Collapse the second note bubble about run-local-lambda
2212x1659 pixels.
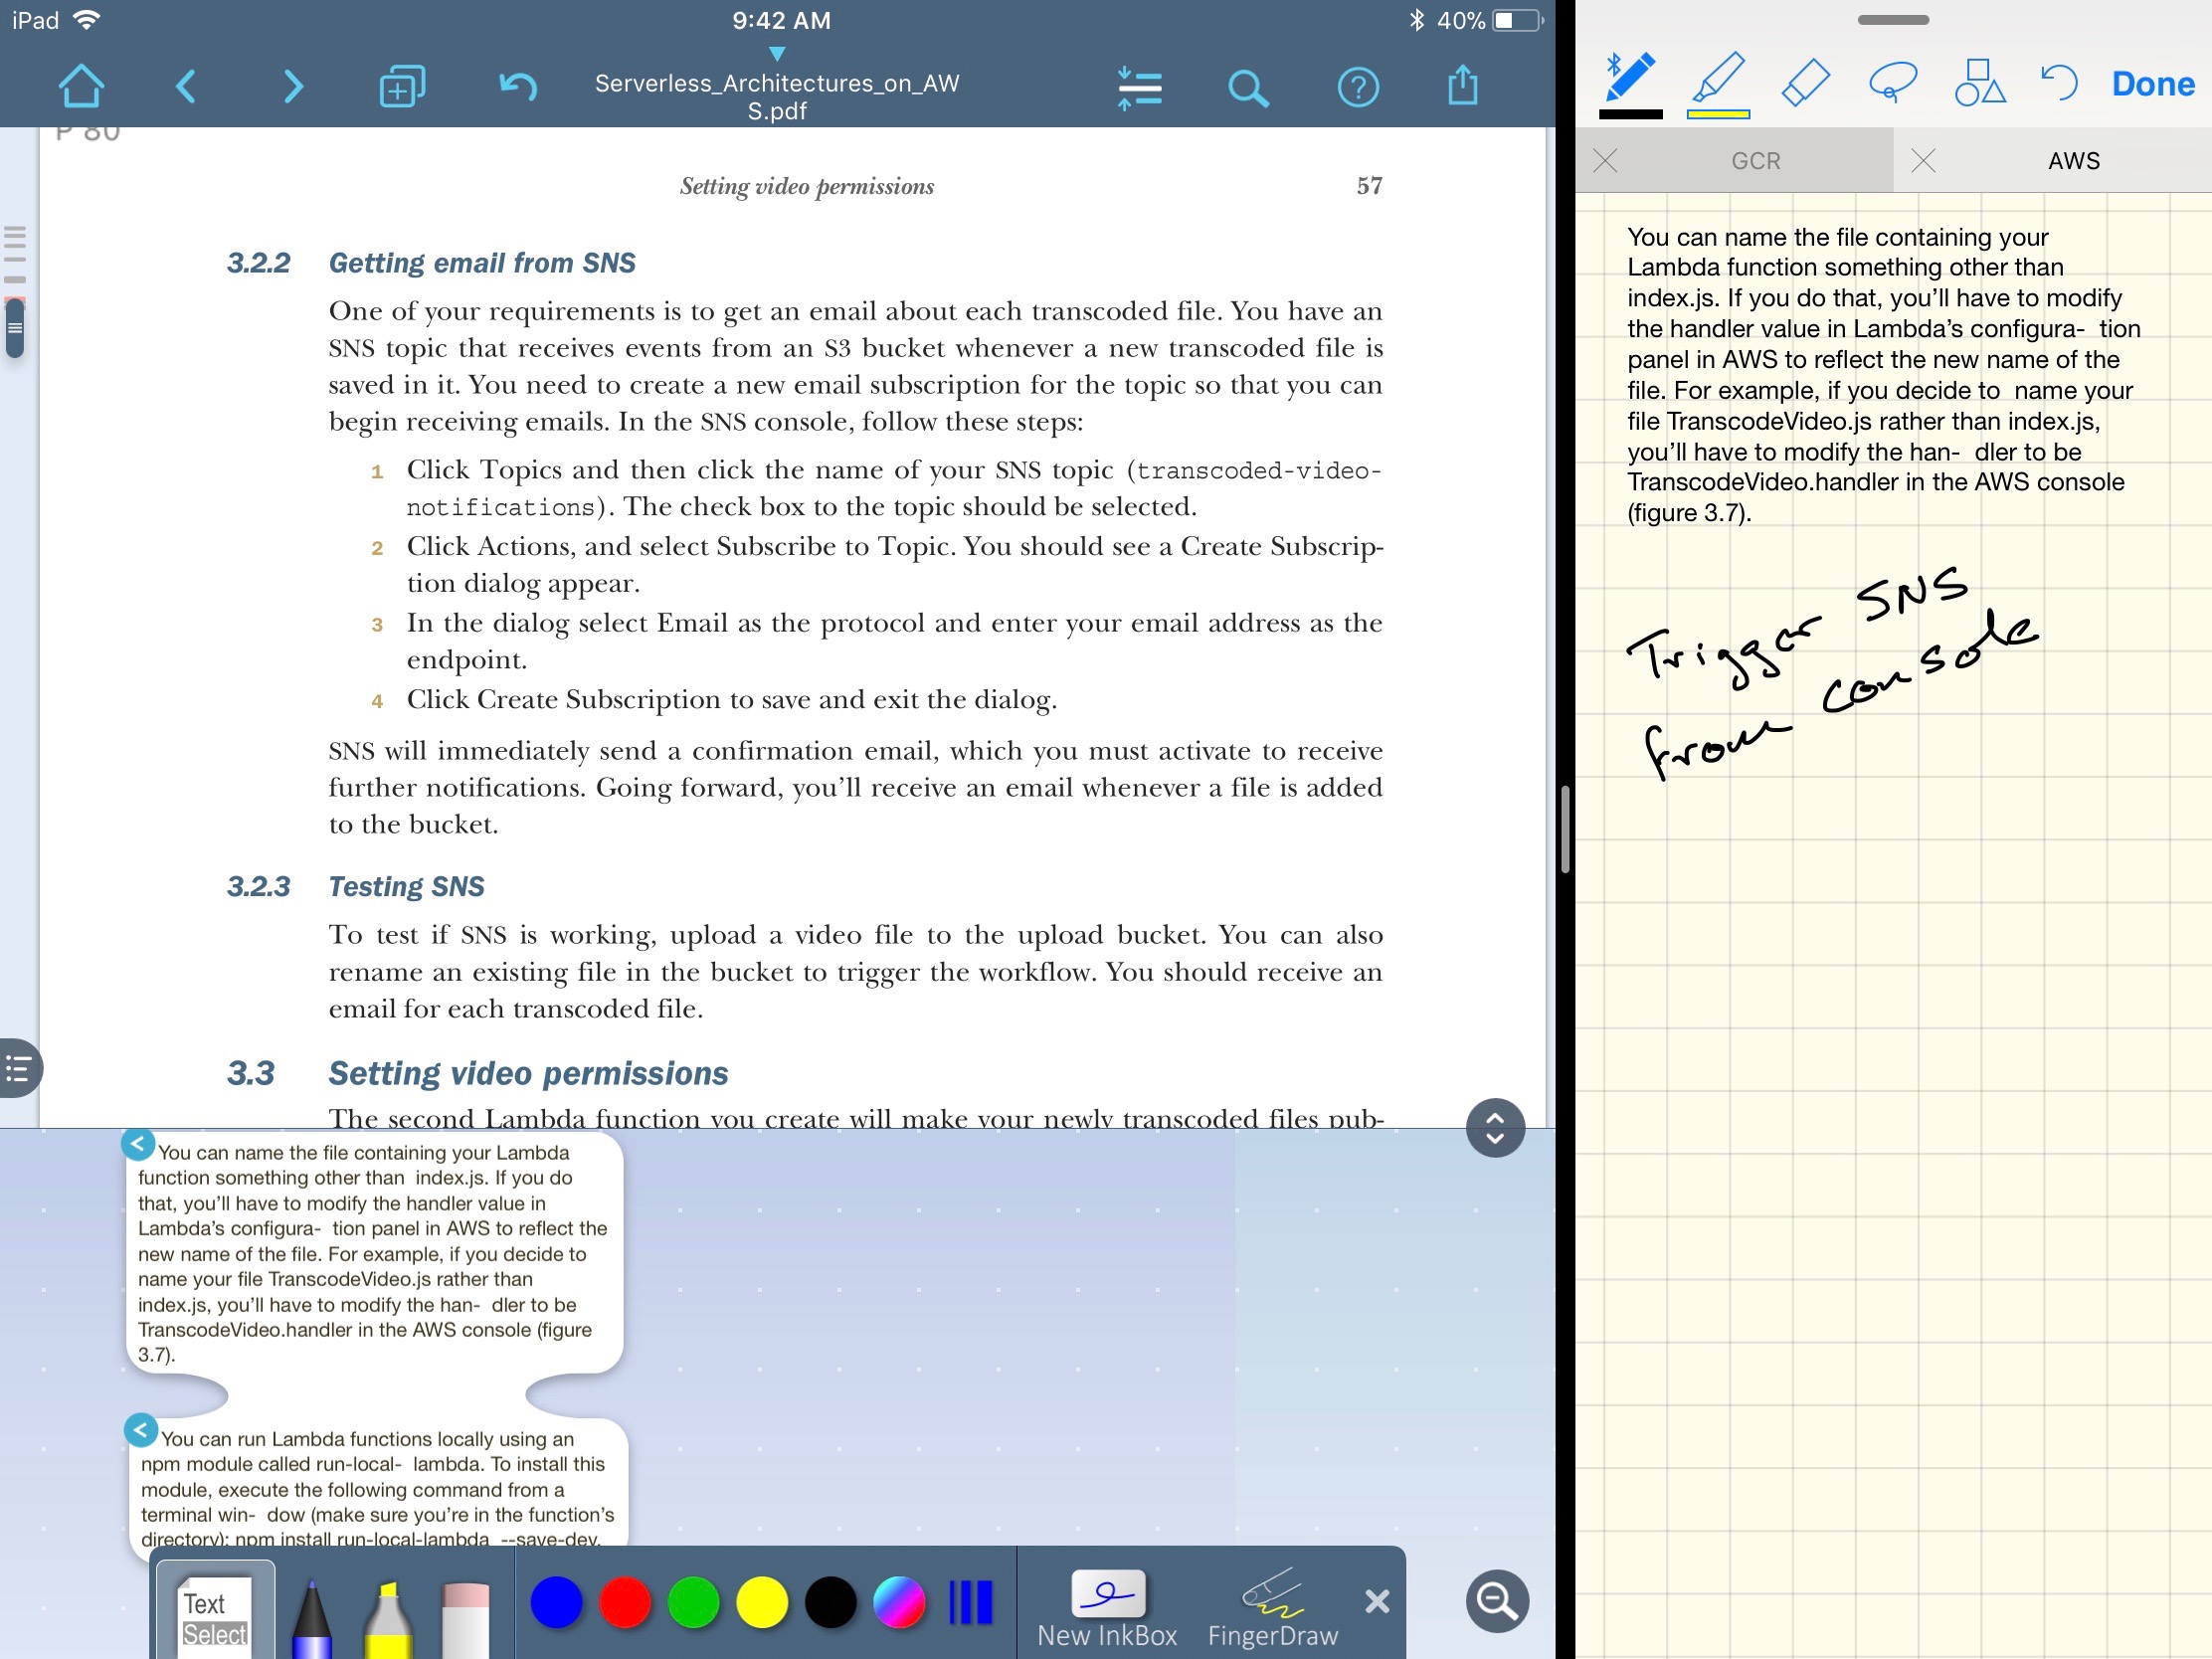pyautogui.click(x=141, y=1431)
